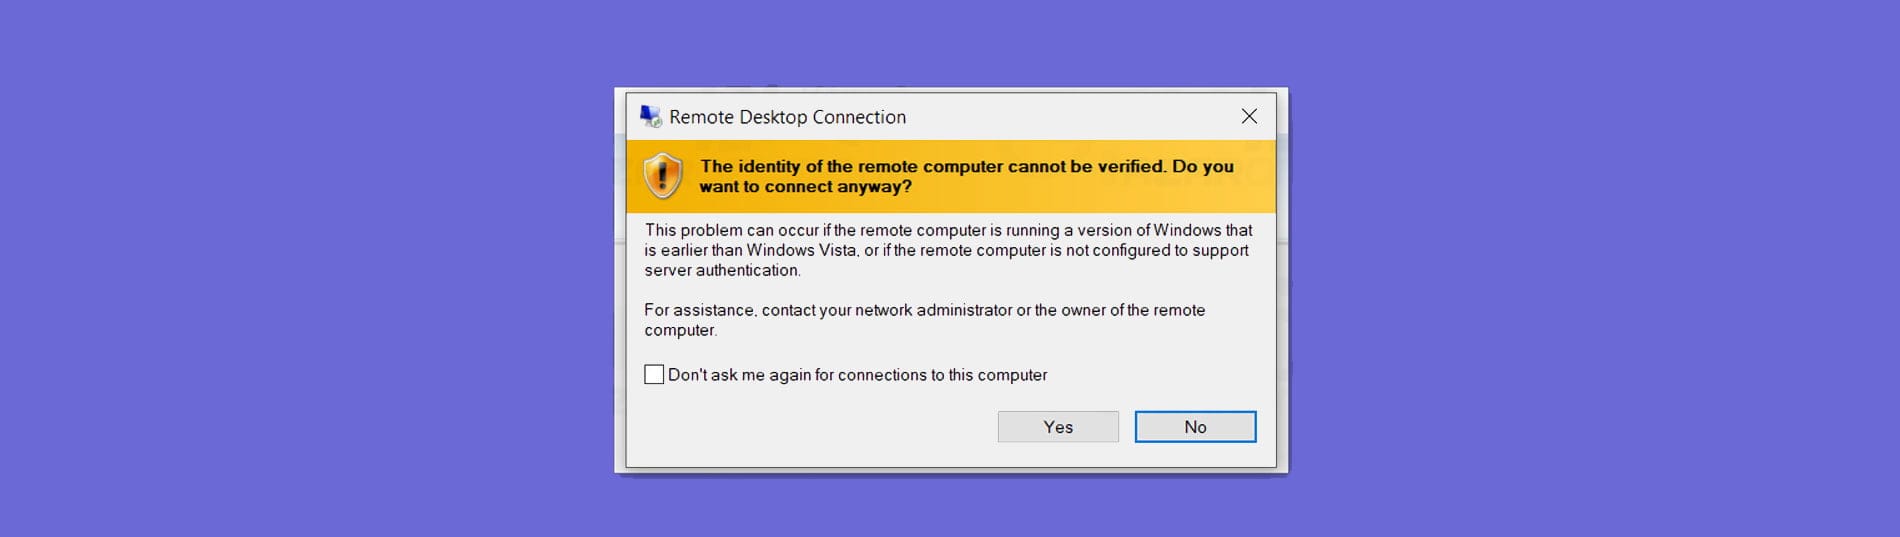Click the "Don't ask me again" label text
This screenshot has width=1900, height=537.
(857, 375)
